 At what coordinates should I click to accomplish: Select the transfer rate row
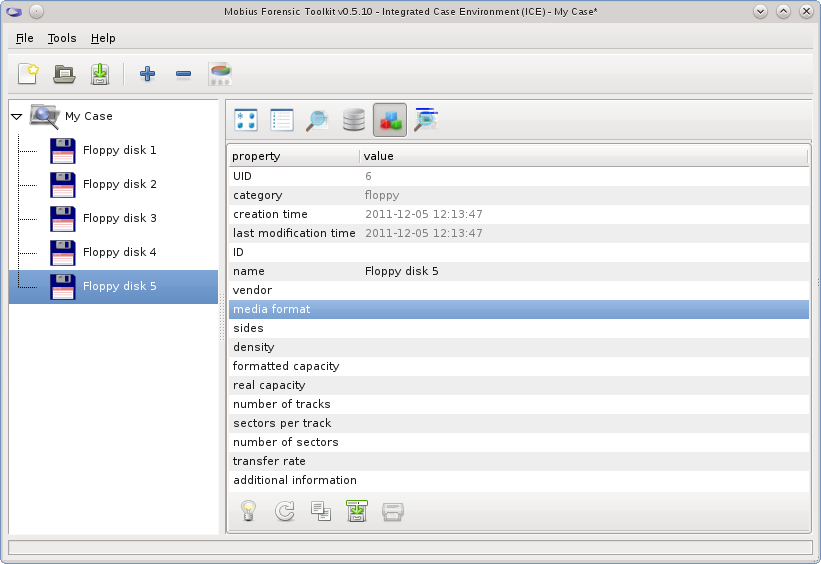pos(519,461)
